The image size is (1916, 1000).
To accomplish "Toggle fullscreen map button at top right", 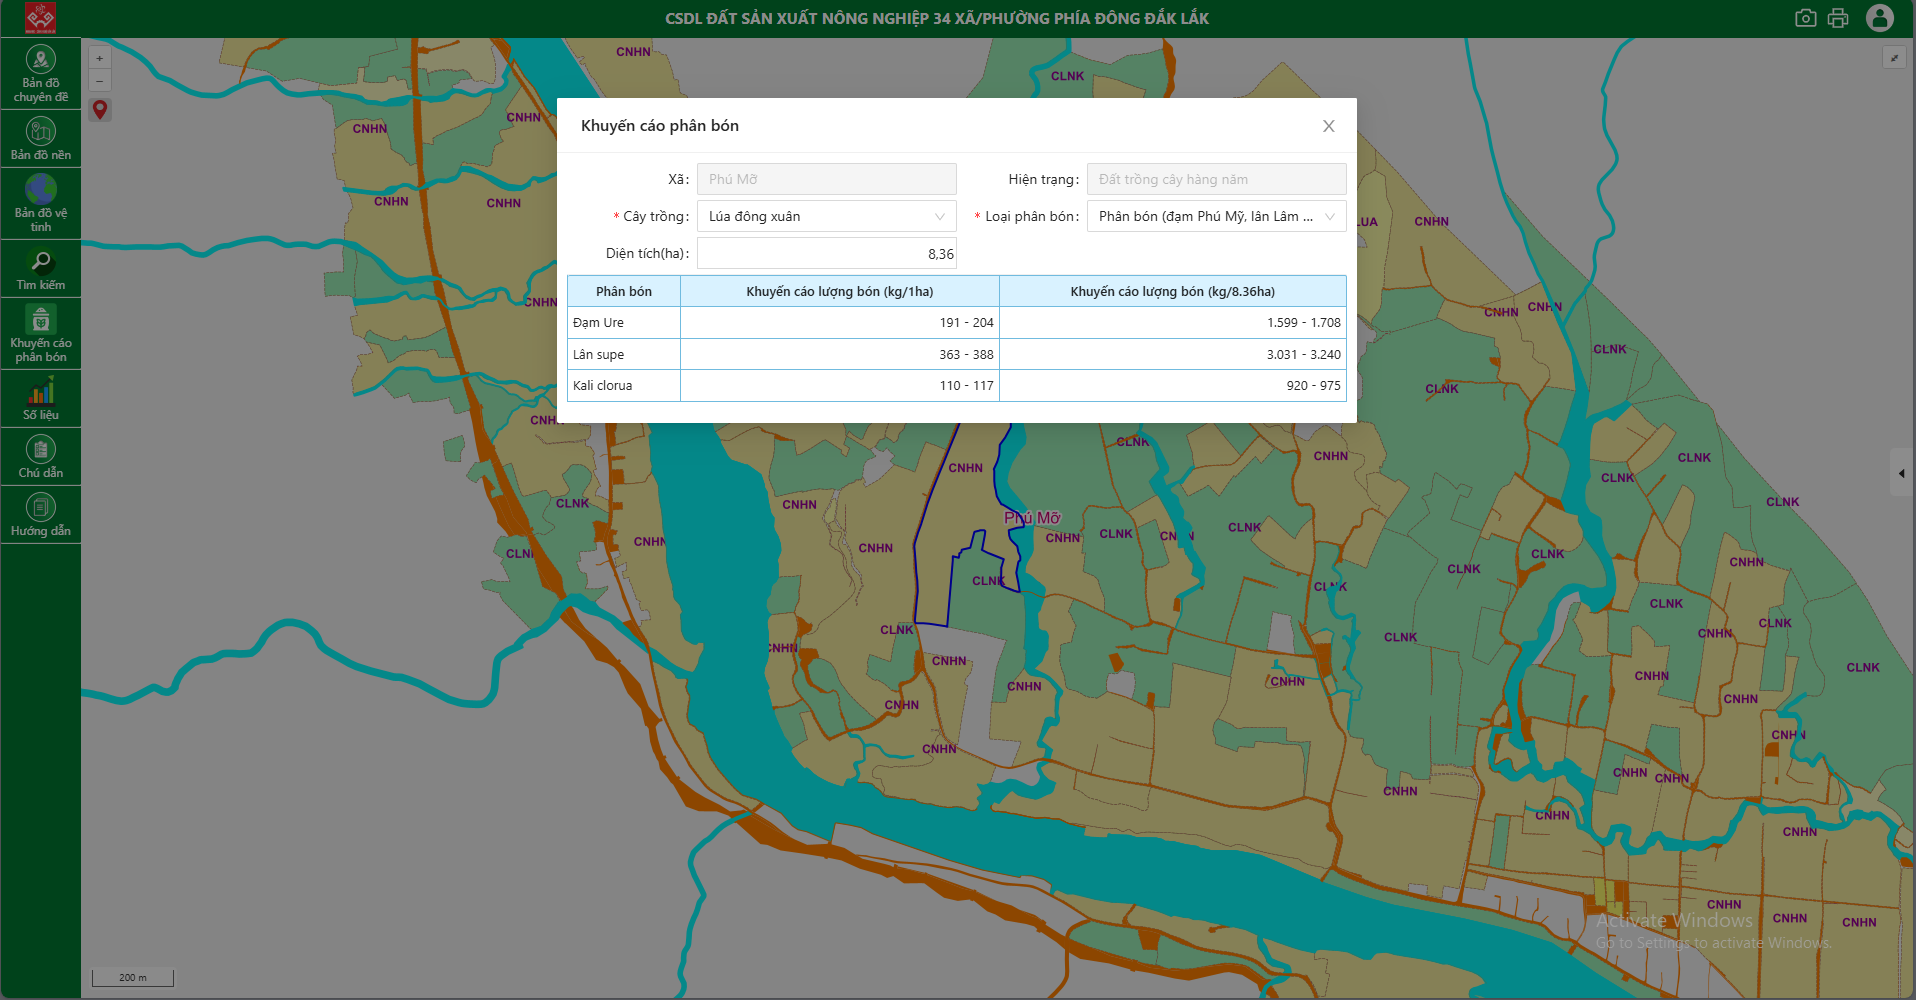I will 1894,58.
